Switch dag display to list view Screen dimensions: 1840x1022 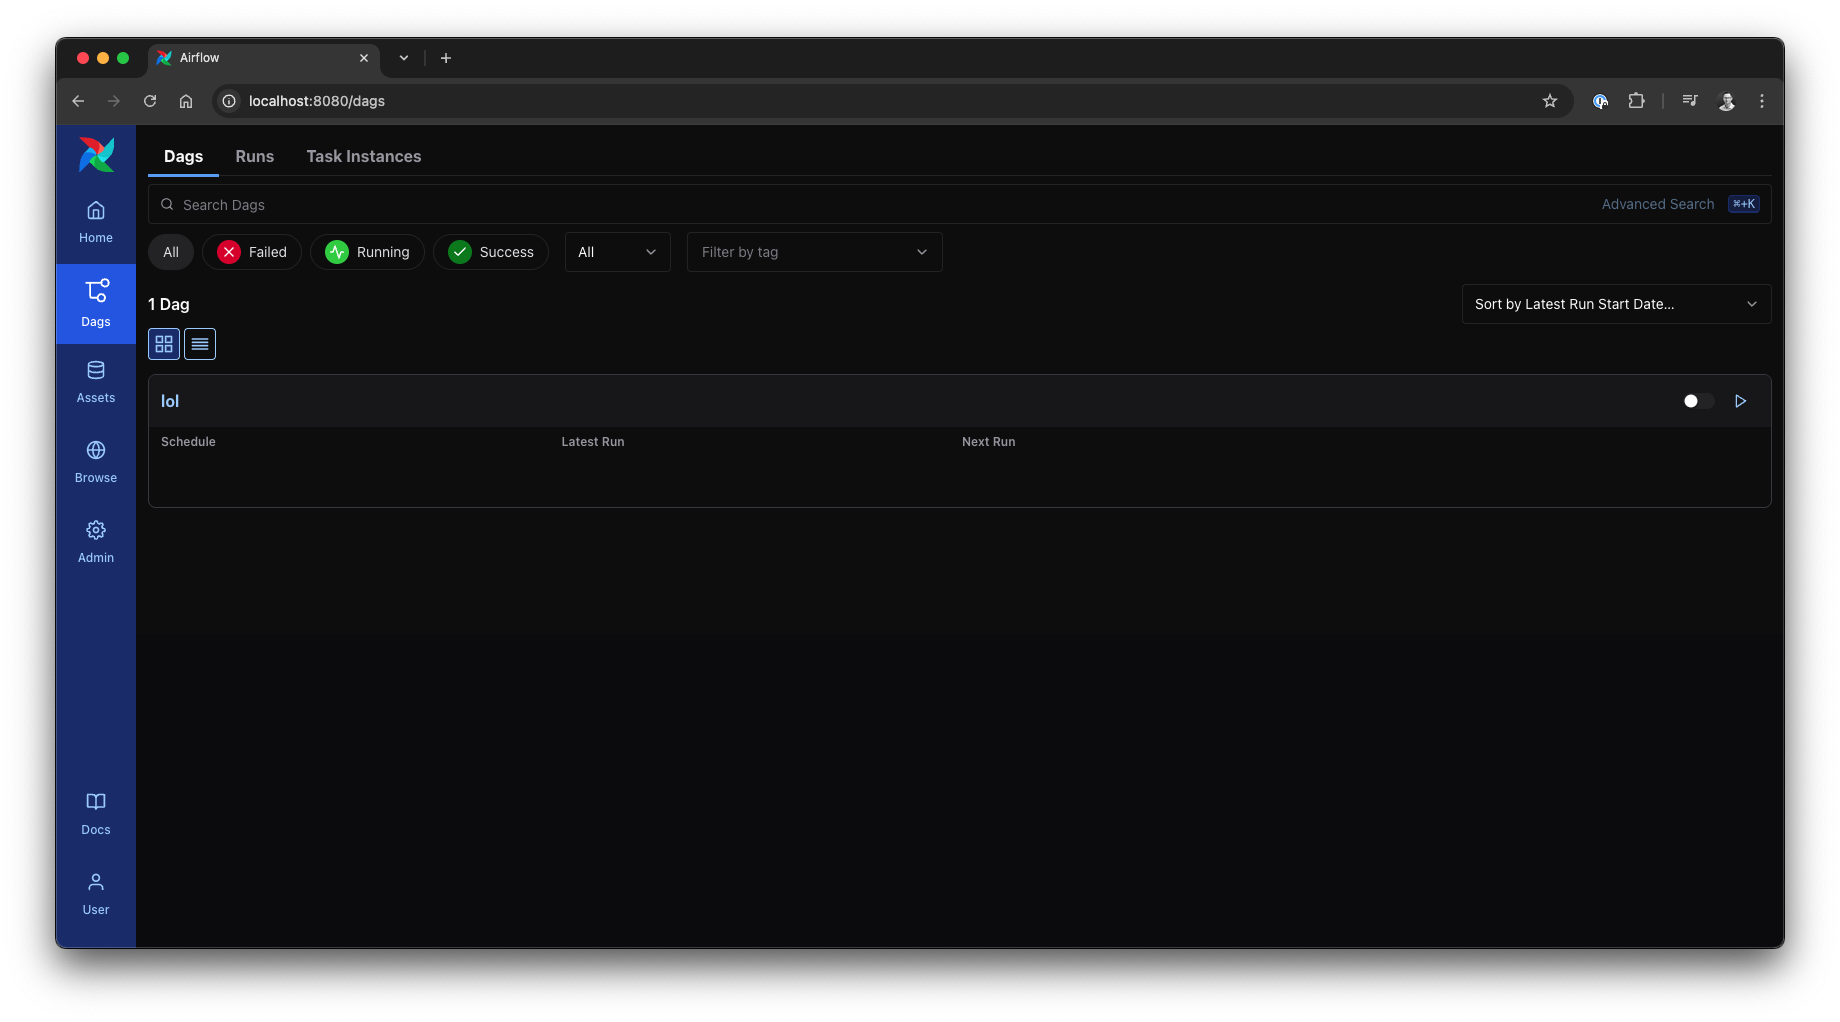pos(199,343)
